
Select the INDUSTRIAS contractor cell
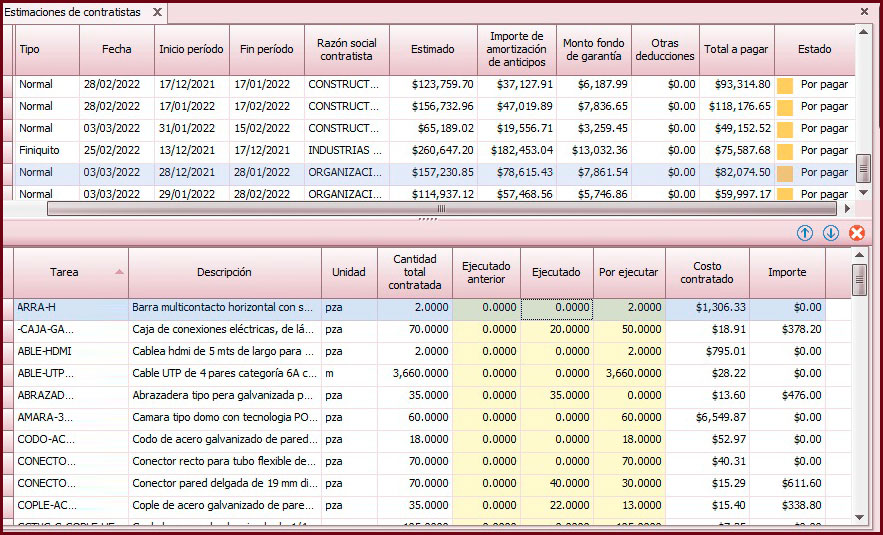[347, 151]
